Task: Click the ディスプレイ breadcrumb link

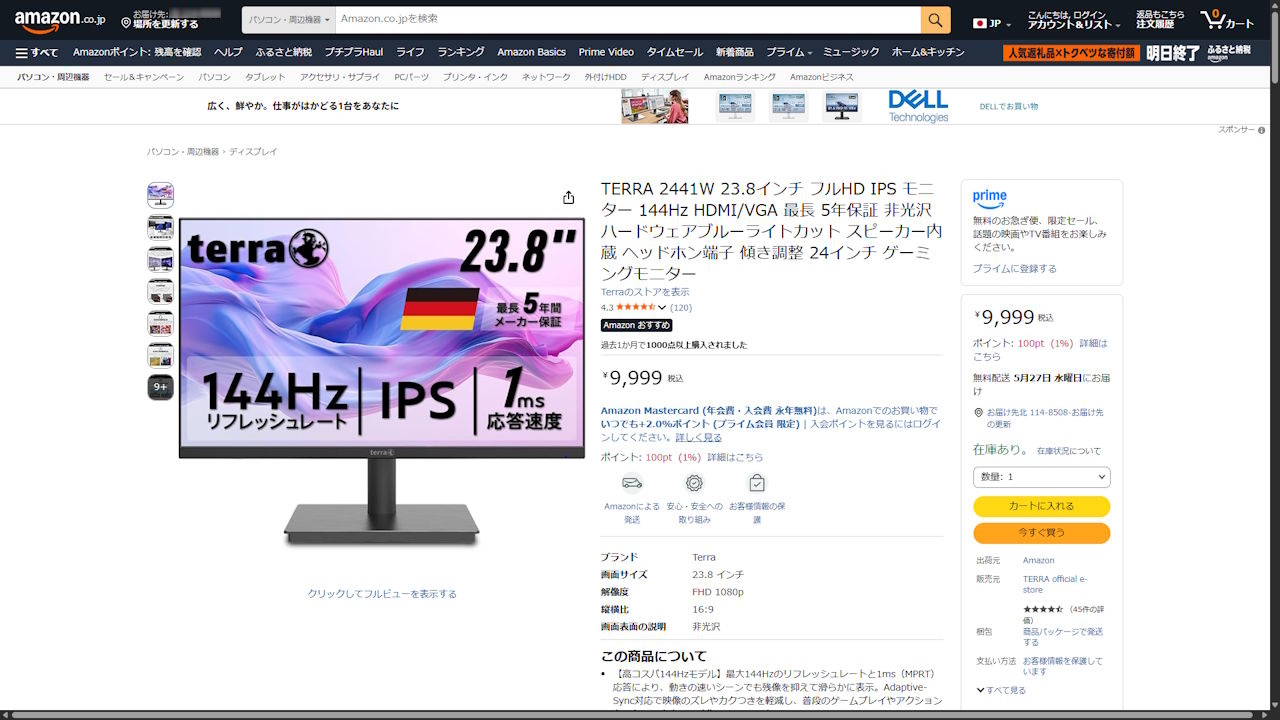Action: (x=253, y=152)
